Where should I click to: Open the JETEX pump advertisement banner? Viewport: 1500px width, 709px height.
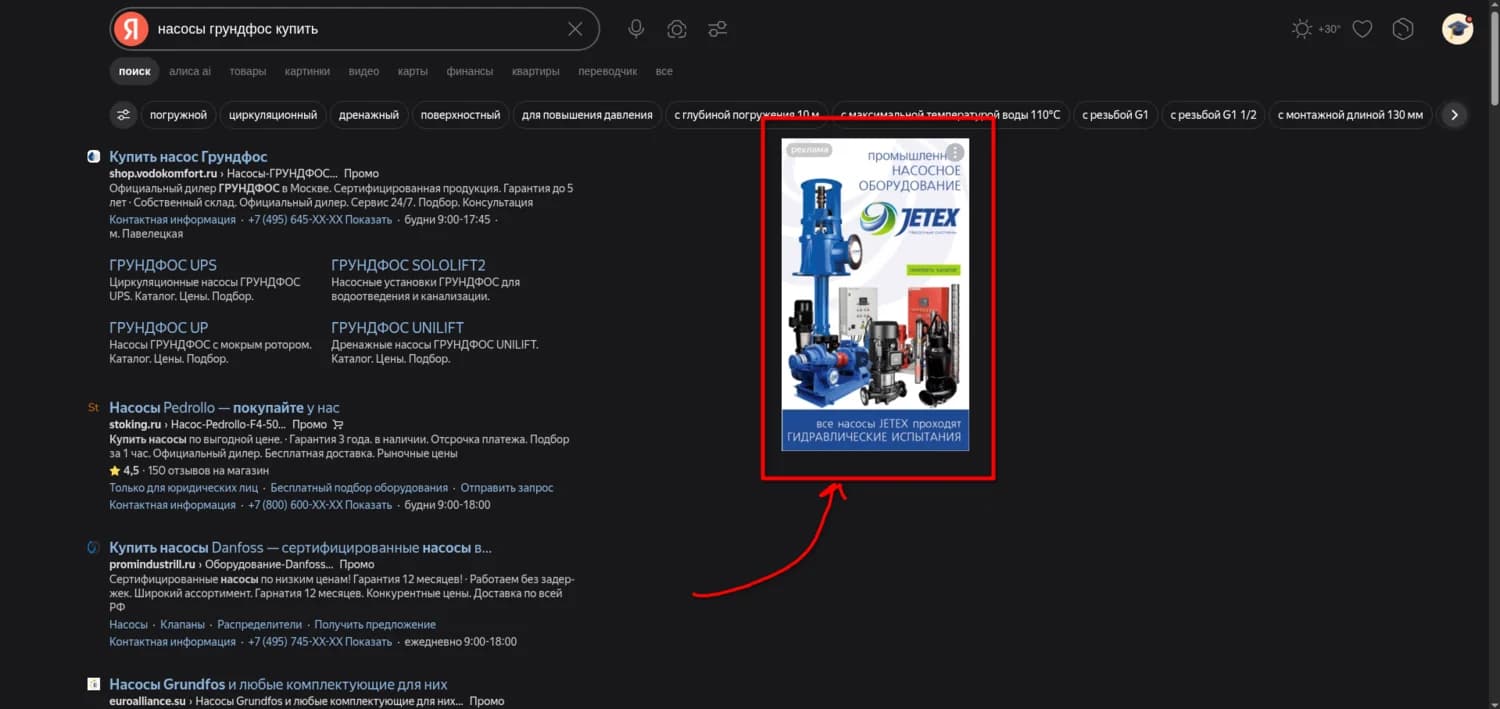875,294
